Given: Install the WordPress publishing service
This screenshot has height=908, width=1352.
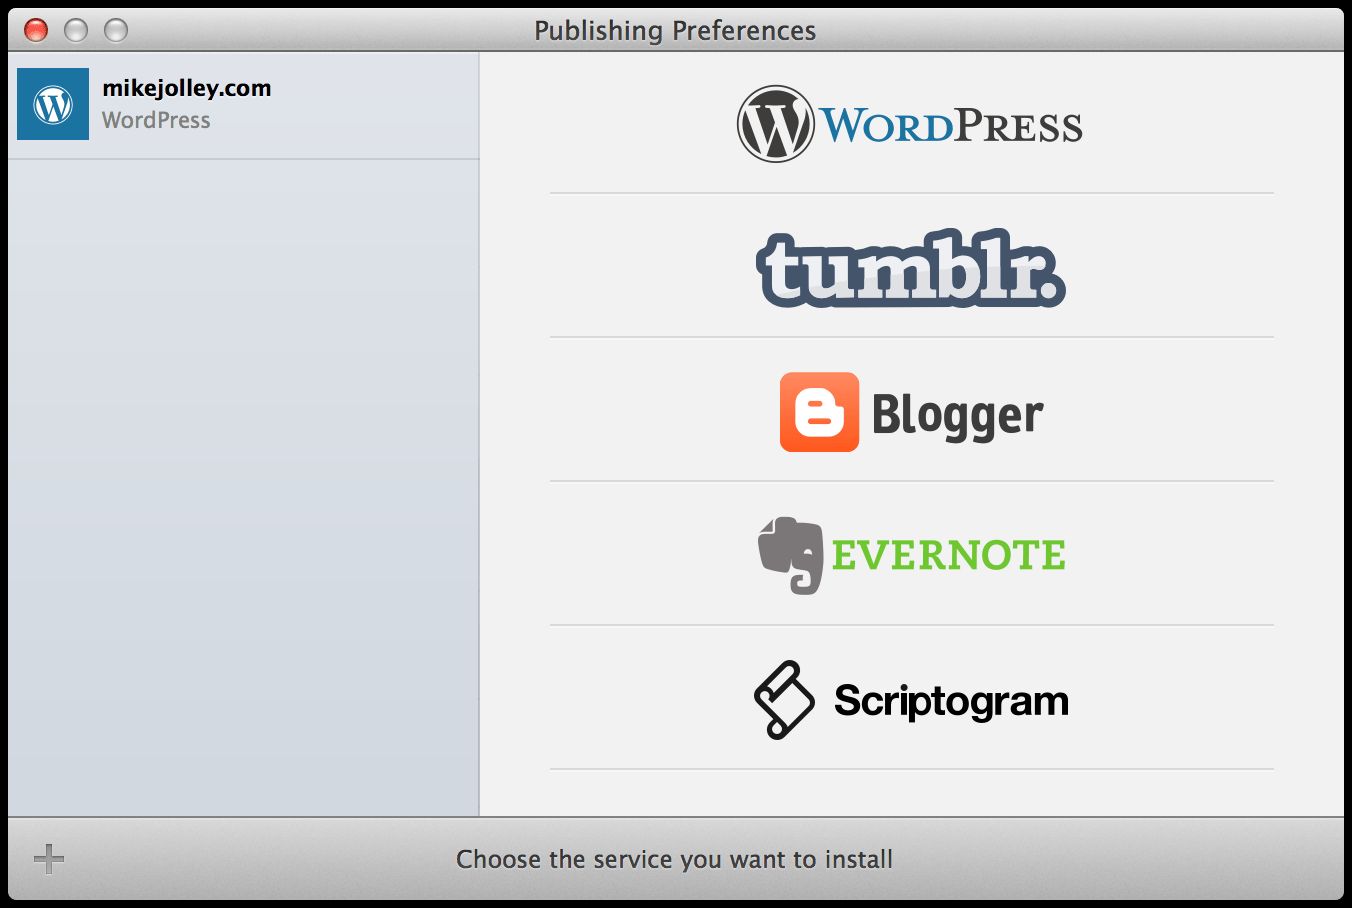Looking at the screenshot, I should 910,122.
